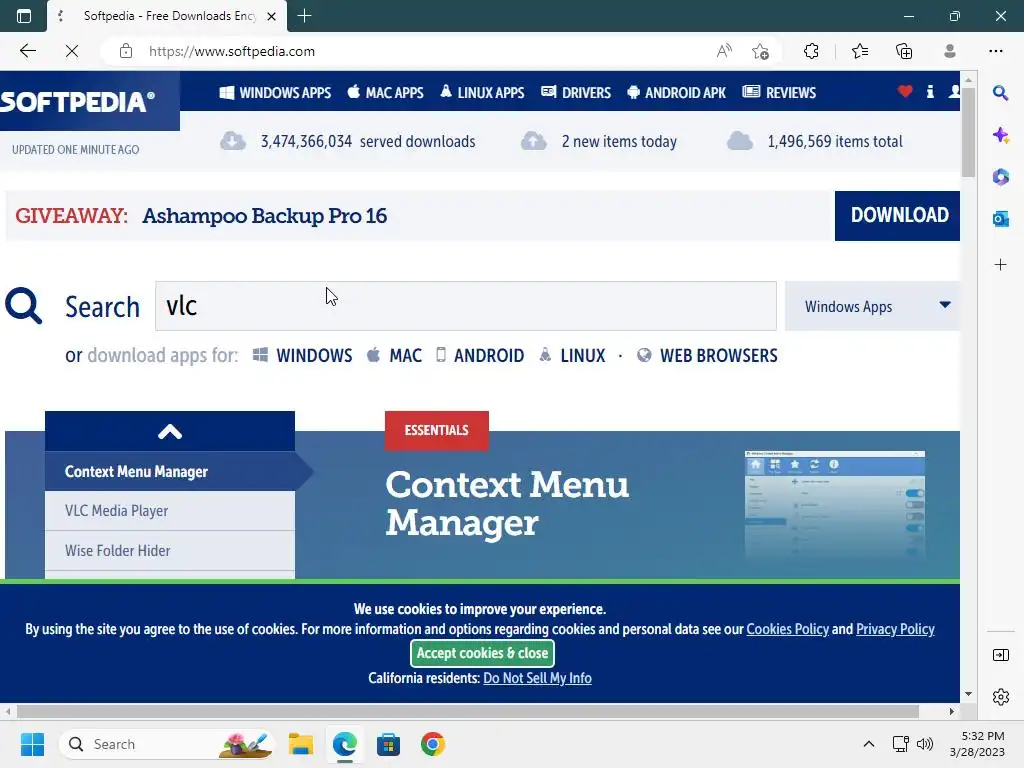Open Linux Apps menu
The width and height of the screenshot is (1024, 768).
pyautogui.click(x=482, y=93)
